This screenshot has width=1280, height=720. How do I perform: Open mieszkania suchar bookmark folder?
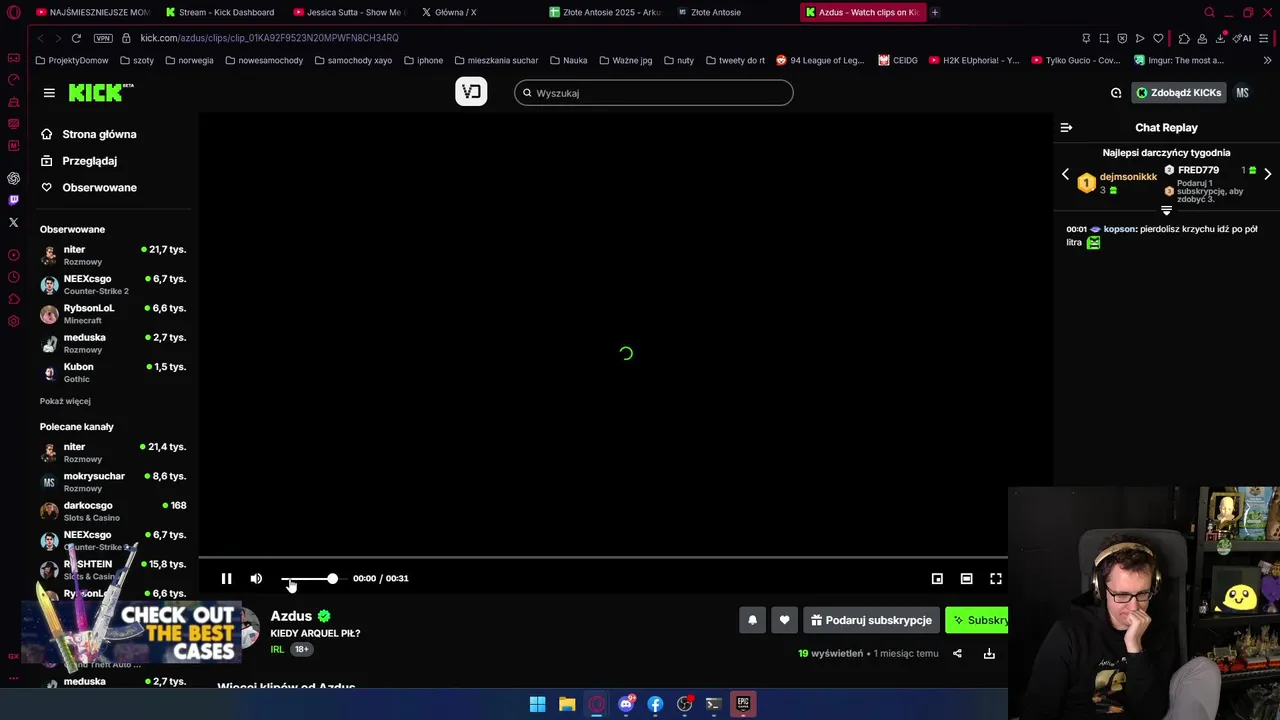(496, 60)
